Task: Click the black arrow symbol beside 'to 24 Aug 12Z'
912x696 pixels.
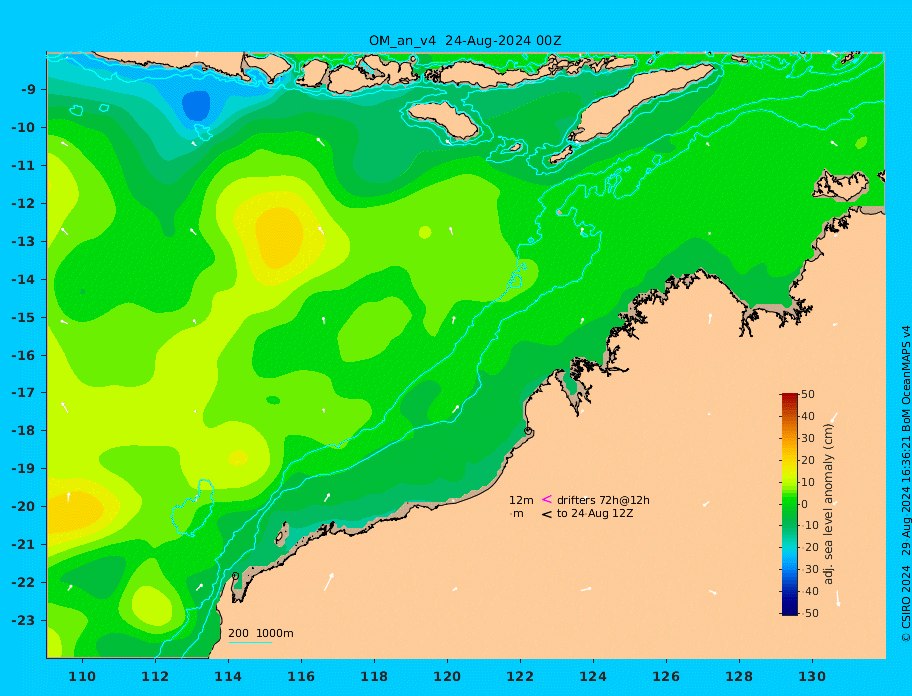Action: [547, 514]
